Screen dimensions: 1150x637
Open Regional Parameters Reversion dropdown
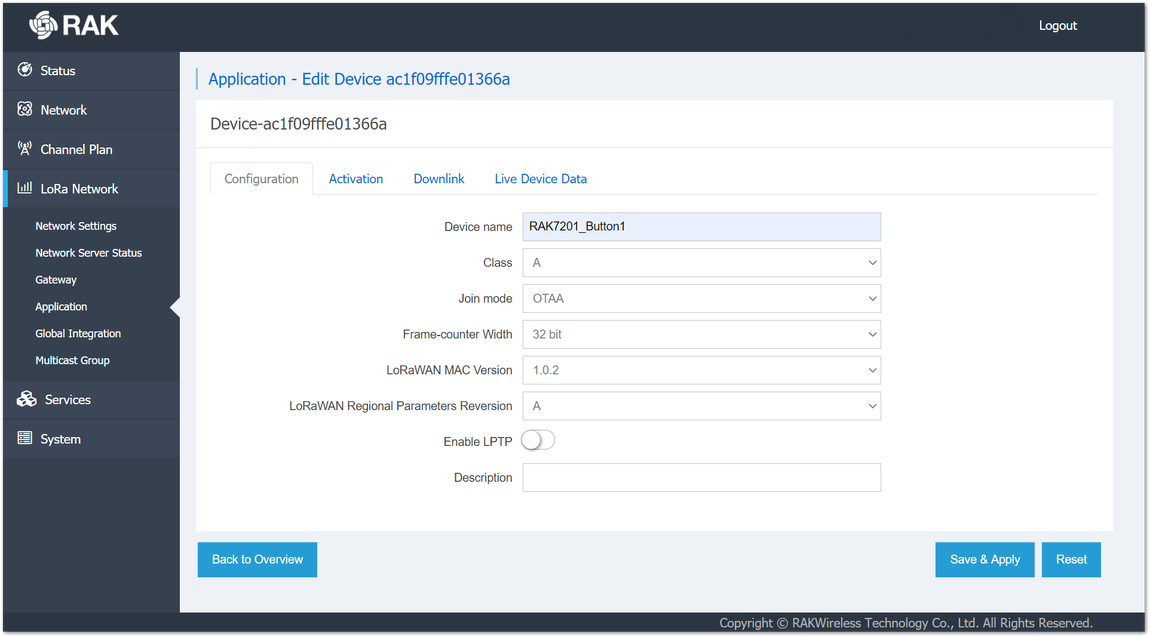(701, 406)
